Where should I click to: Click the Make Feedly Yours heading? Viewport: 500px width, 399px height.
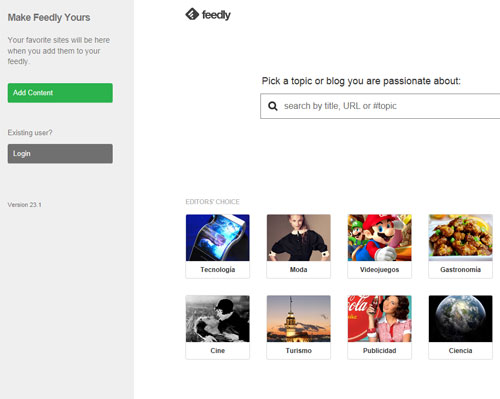point(49,18)
